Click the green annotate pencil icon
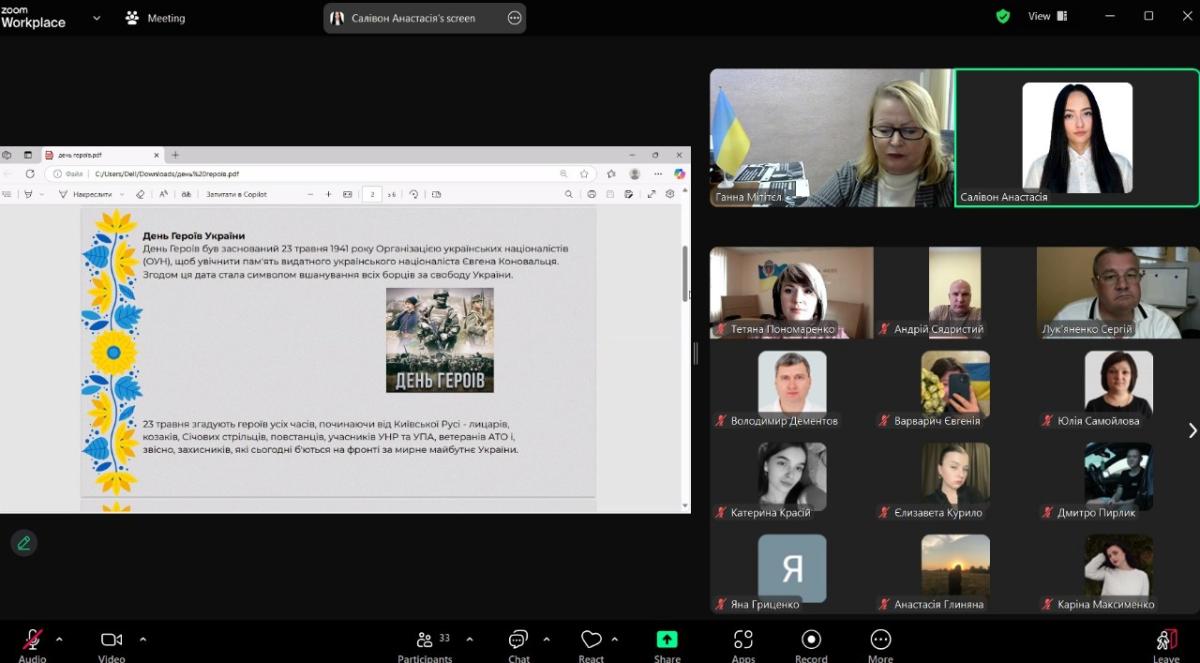Viewport: 1200px width, 663px height. 24,543
